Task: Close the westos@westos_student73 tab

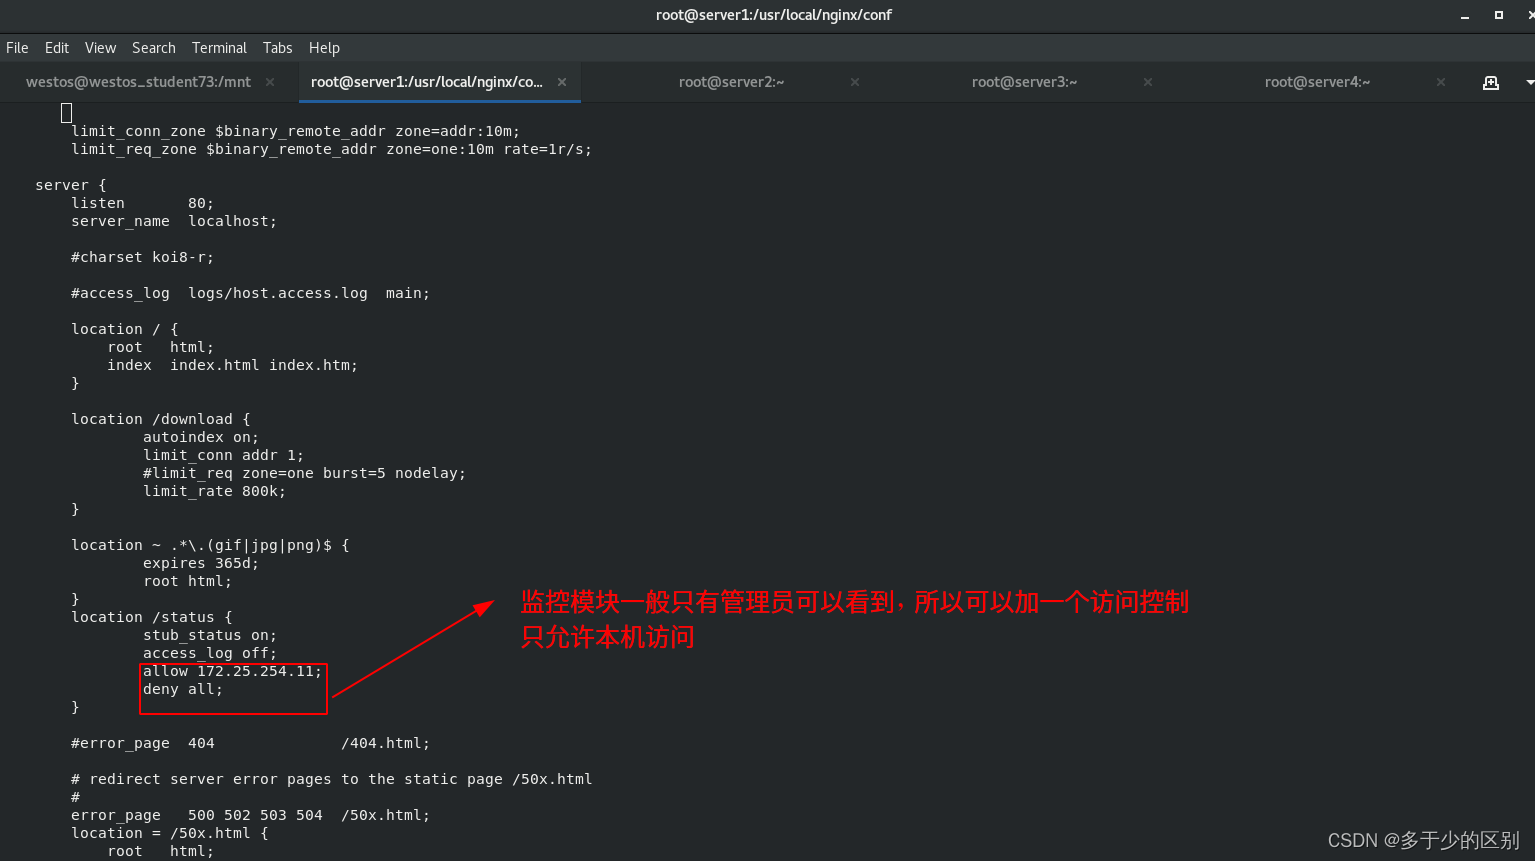Action: (x=270, y=82)
